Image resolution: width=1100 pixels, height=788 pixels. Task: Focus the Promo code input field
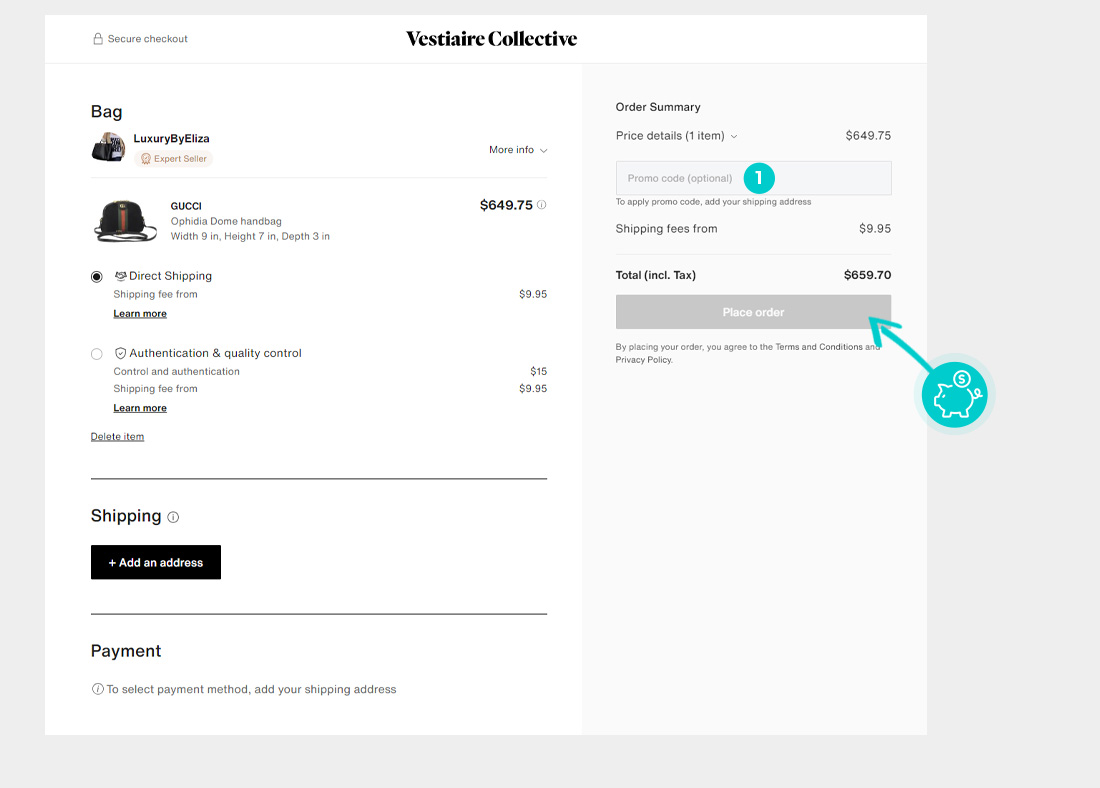(753, 178)
